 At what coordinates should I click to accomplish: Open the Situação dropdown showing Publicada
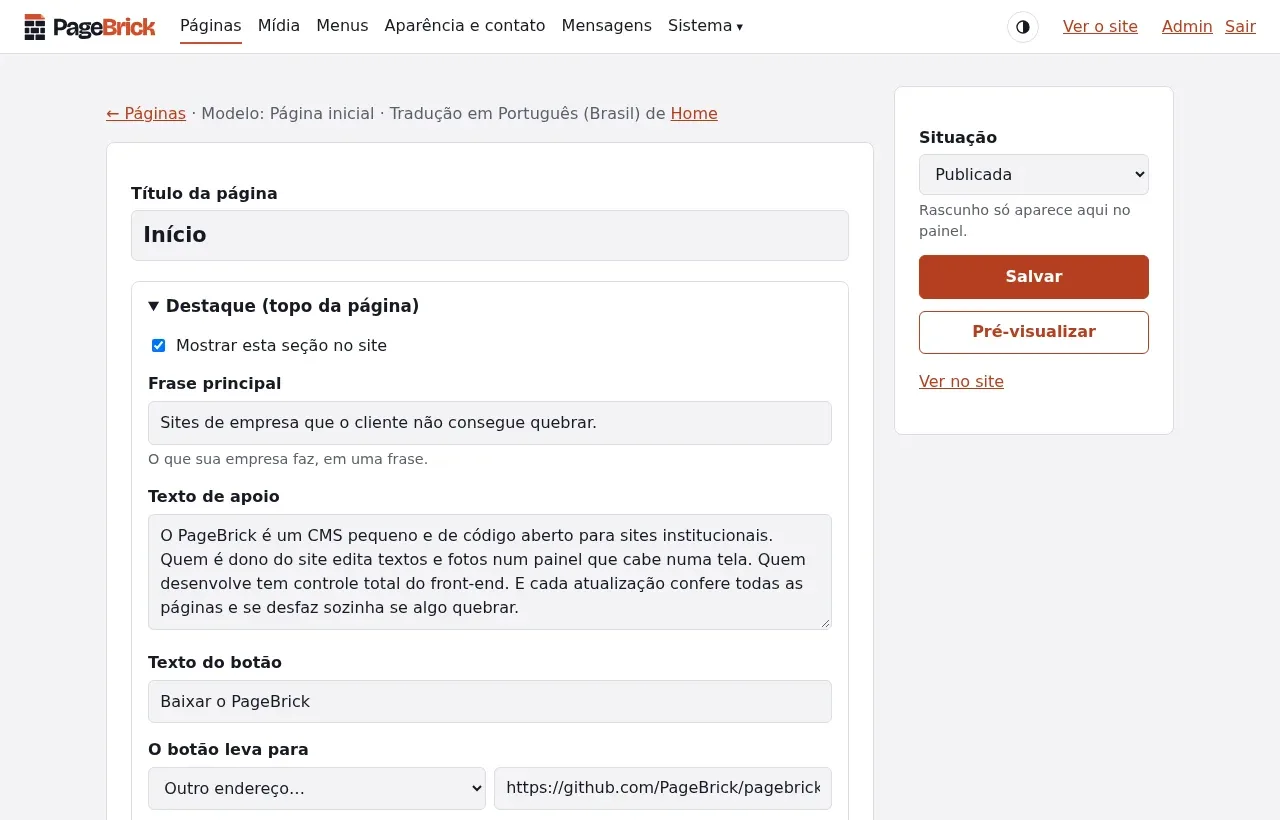1034,174
